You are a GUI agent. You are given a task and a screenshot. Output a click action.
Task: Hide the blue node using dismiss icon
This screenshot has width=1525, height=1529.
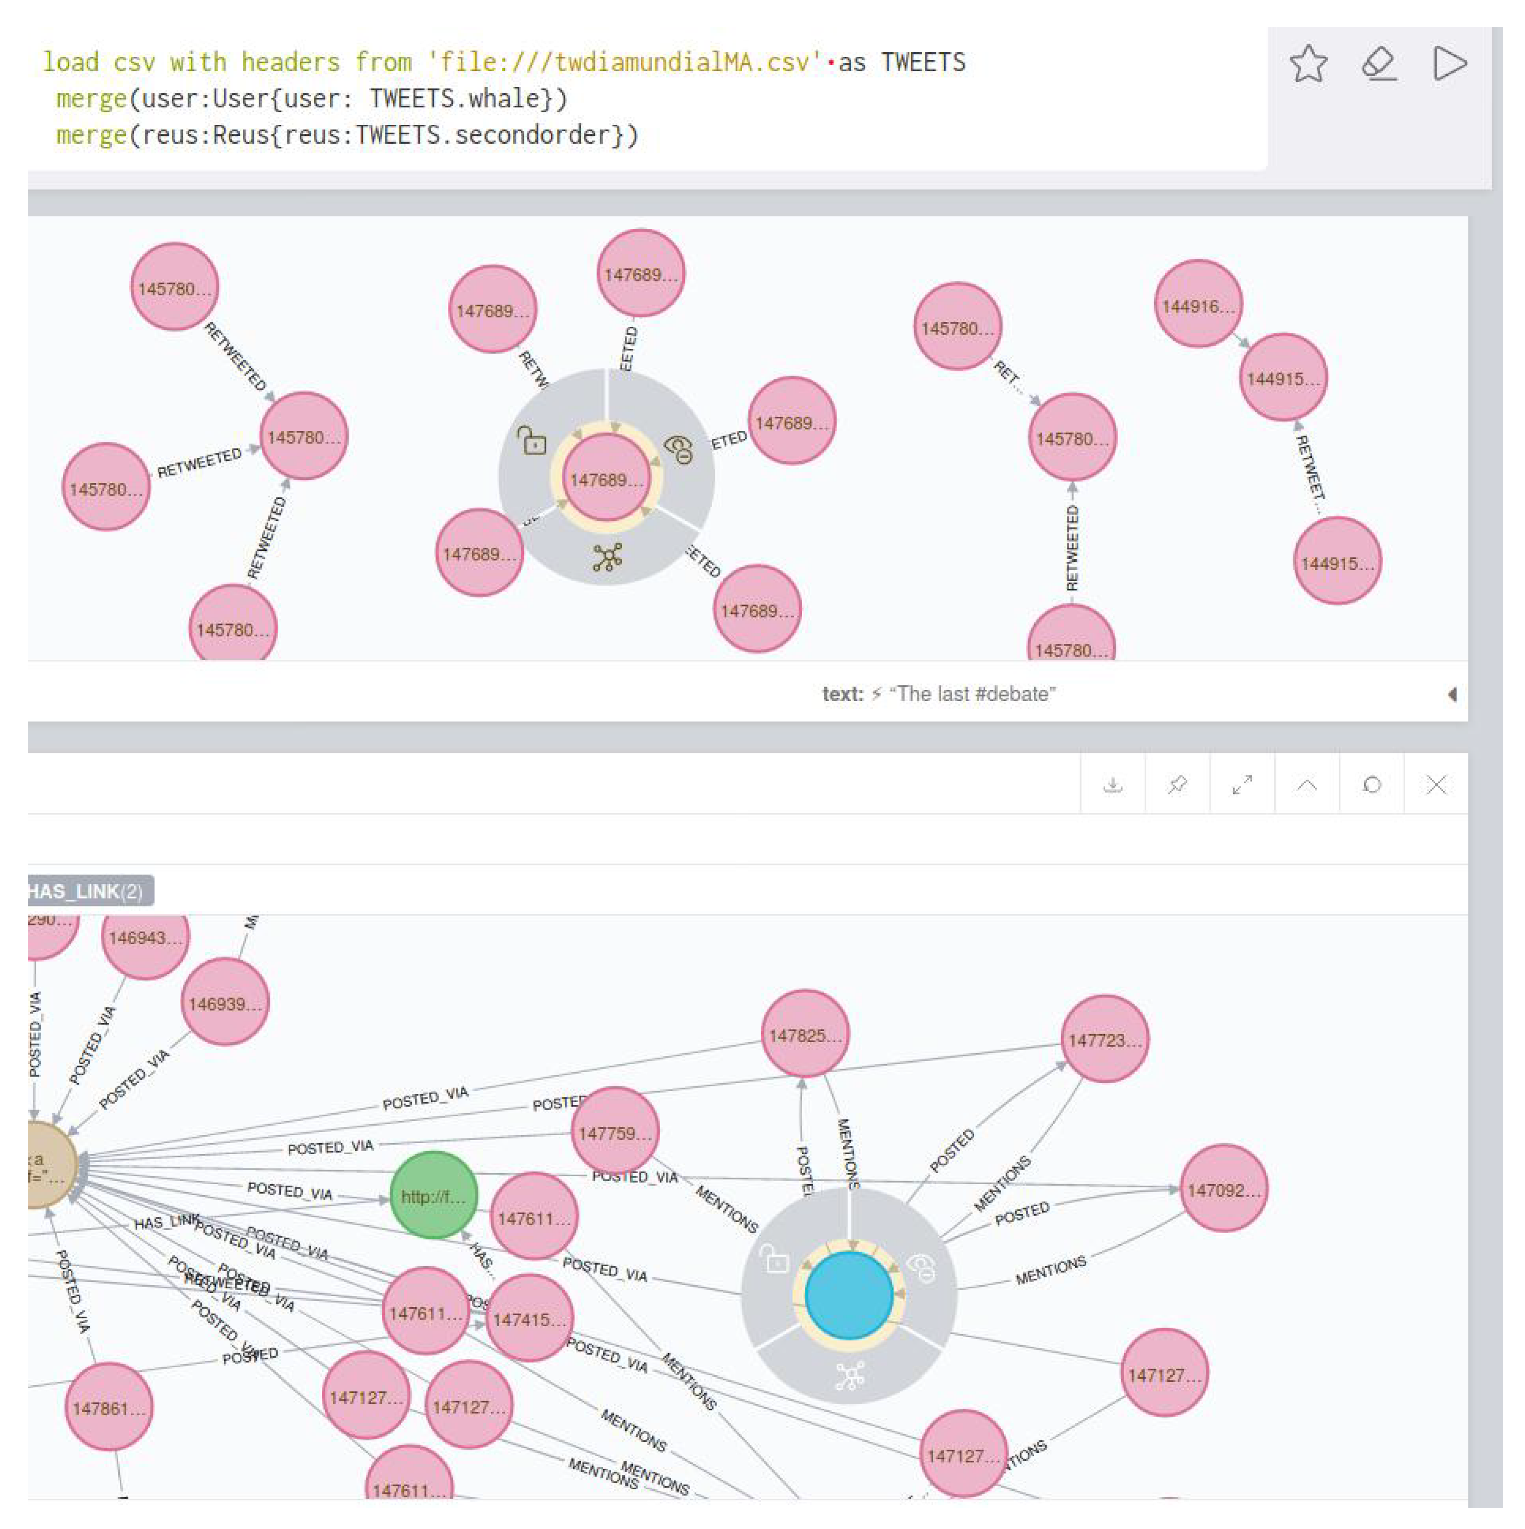coord(922,1268)
